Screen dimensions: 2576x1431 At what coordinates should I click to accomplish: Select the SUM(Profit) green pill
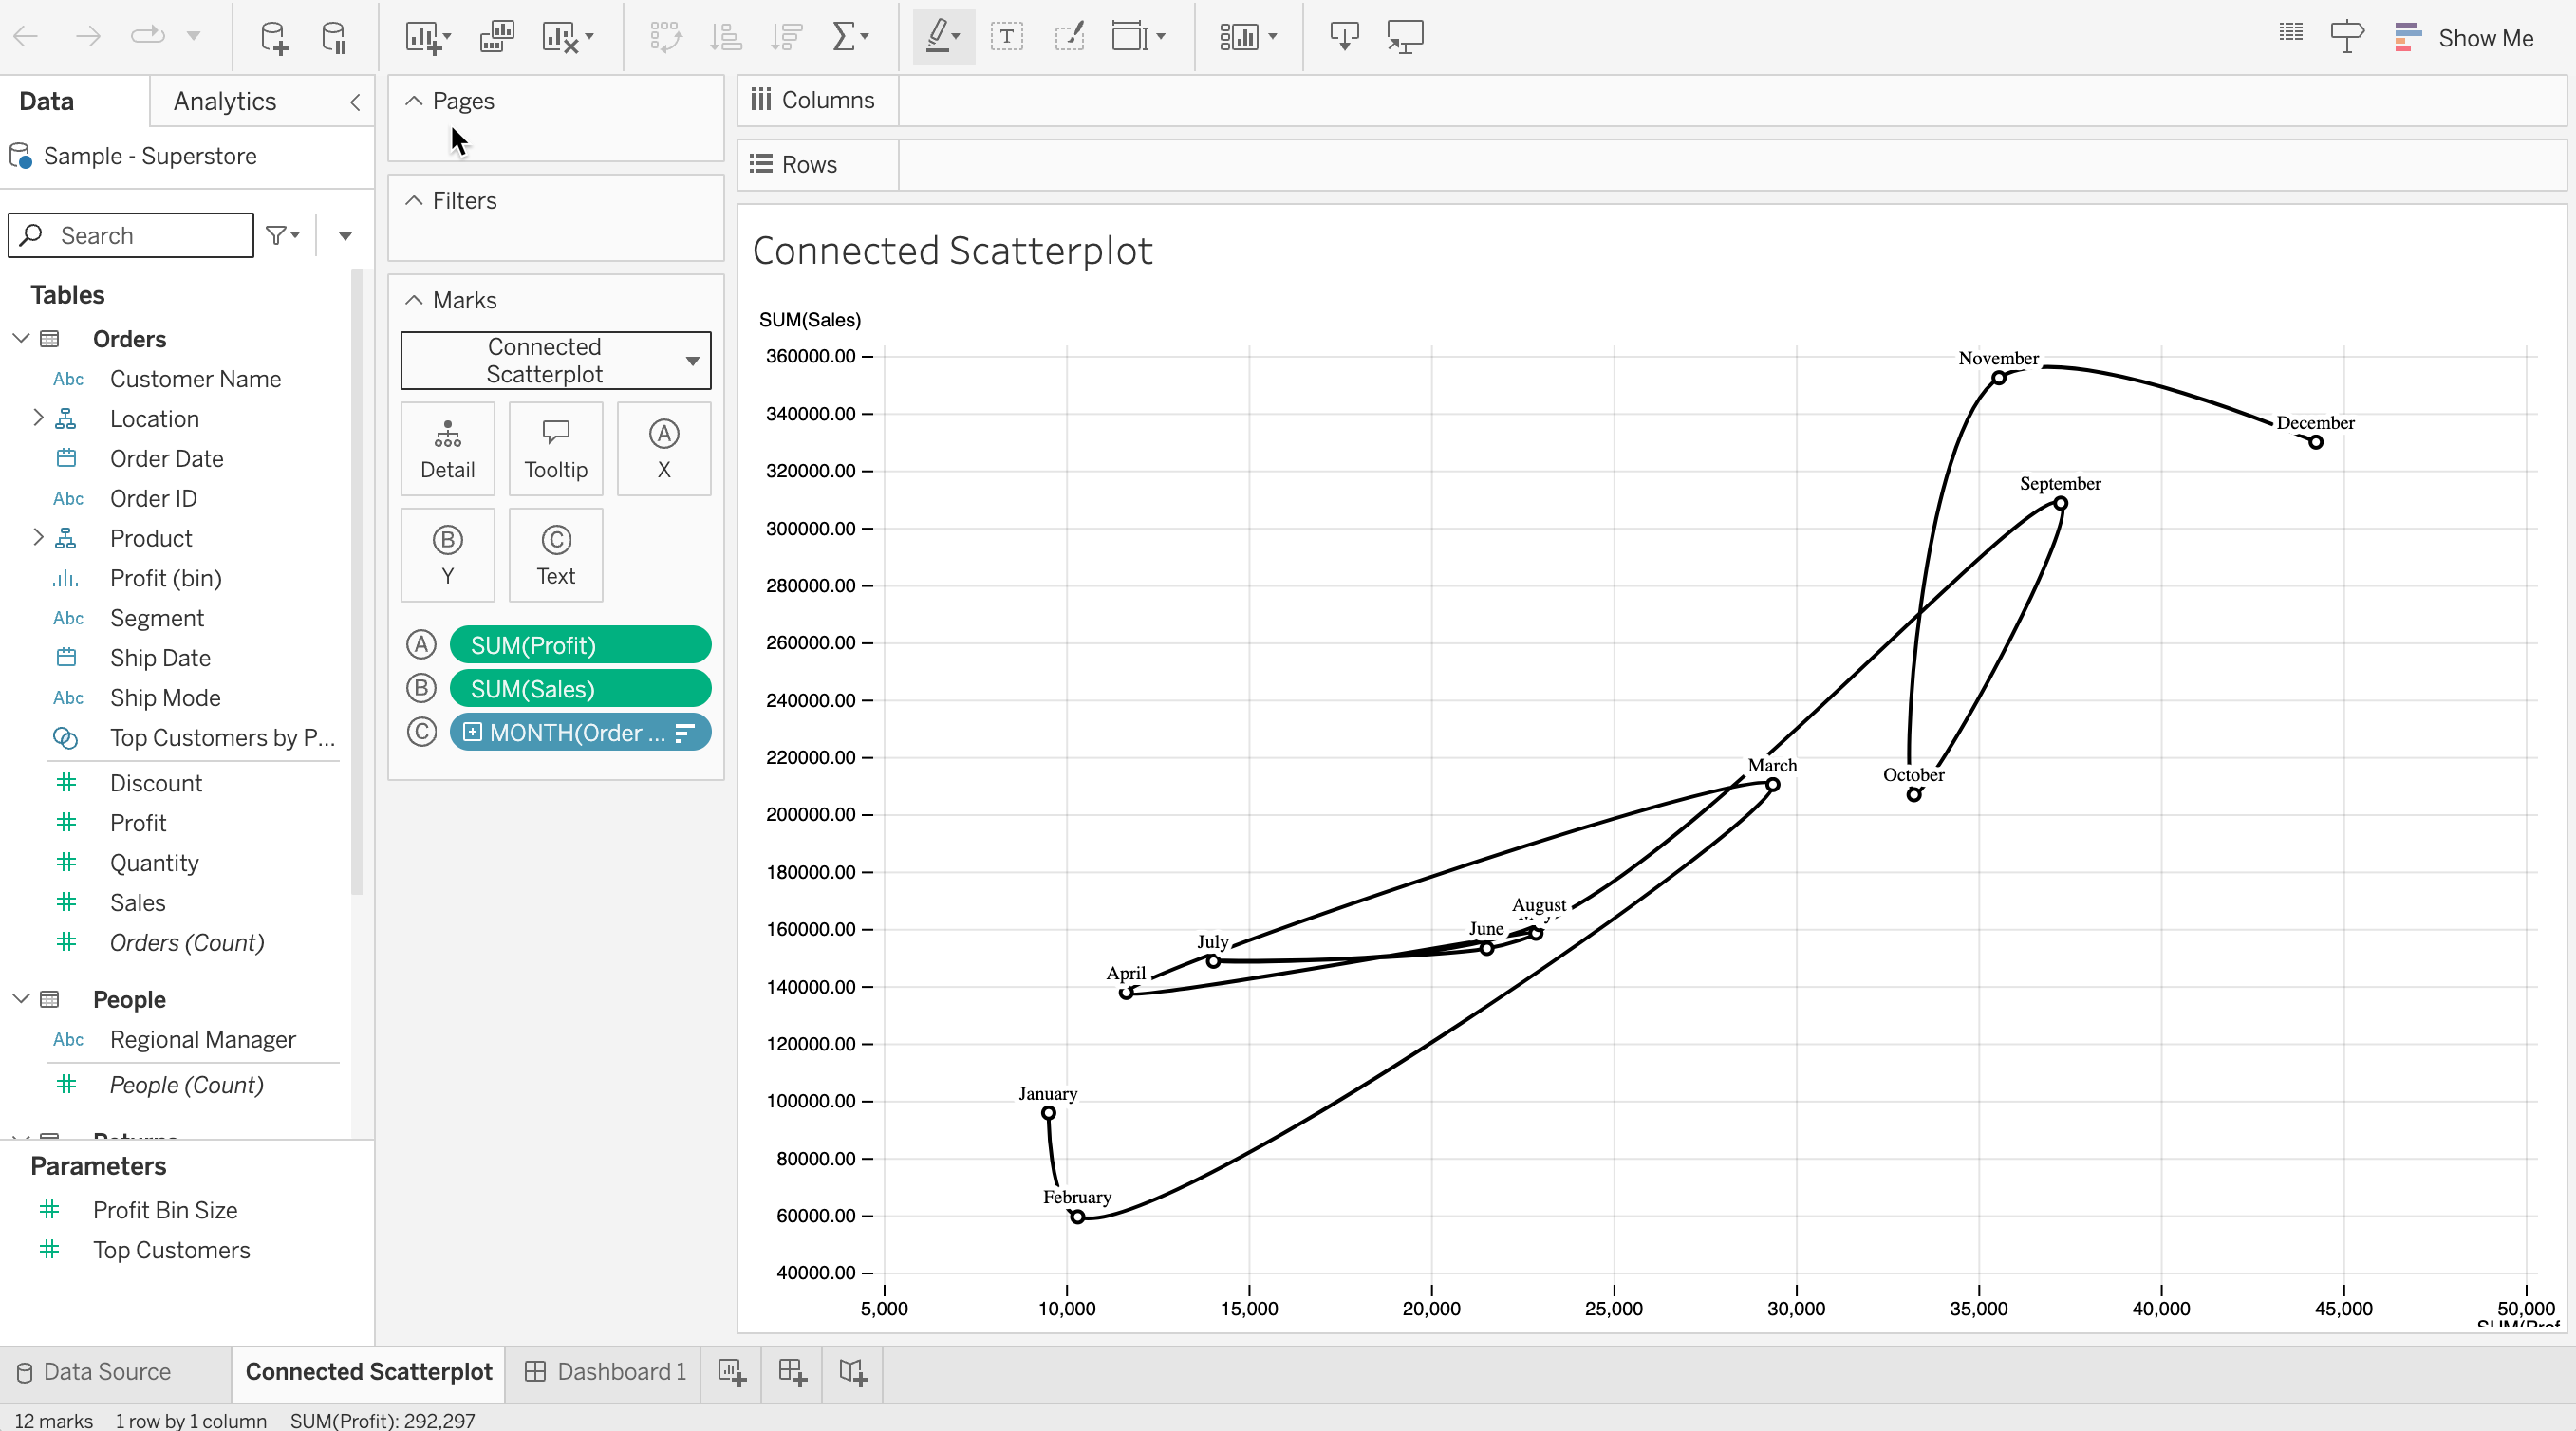pyautogui.click(x=580, y=645)
